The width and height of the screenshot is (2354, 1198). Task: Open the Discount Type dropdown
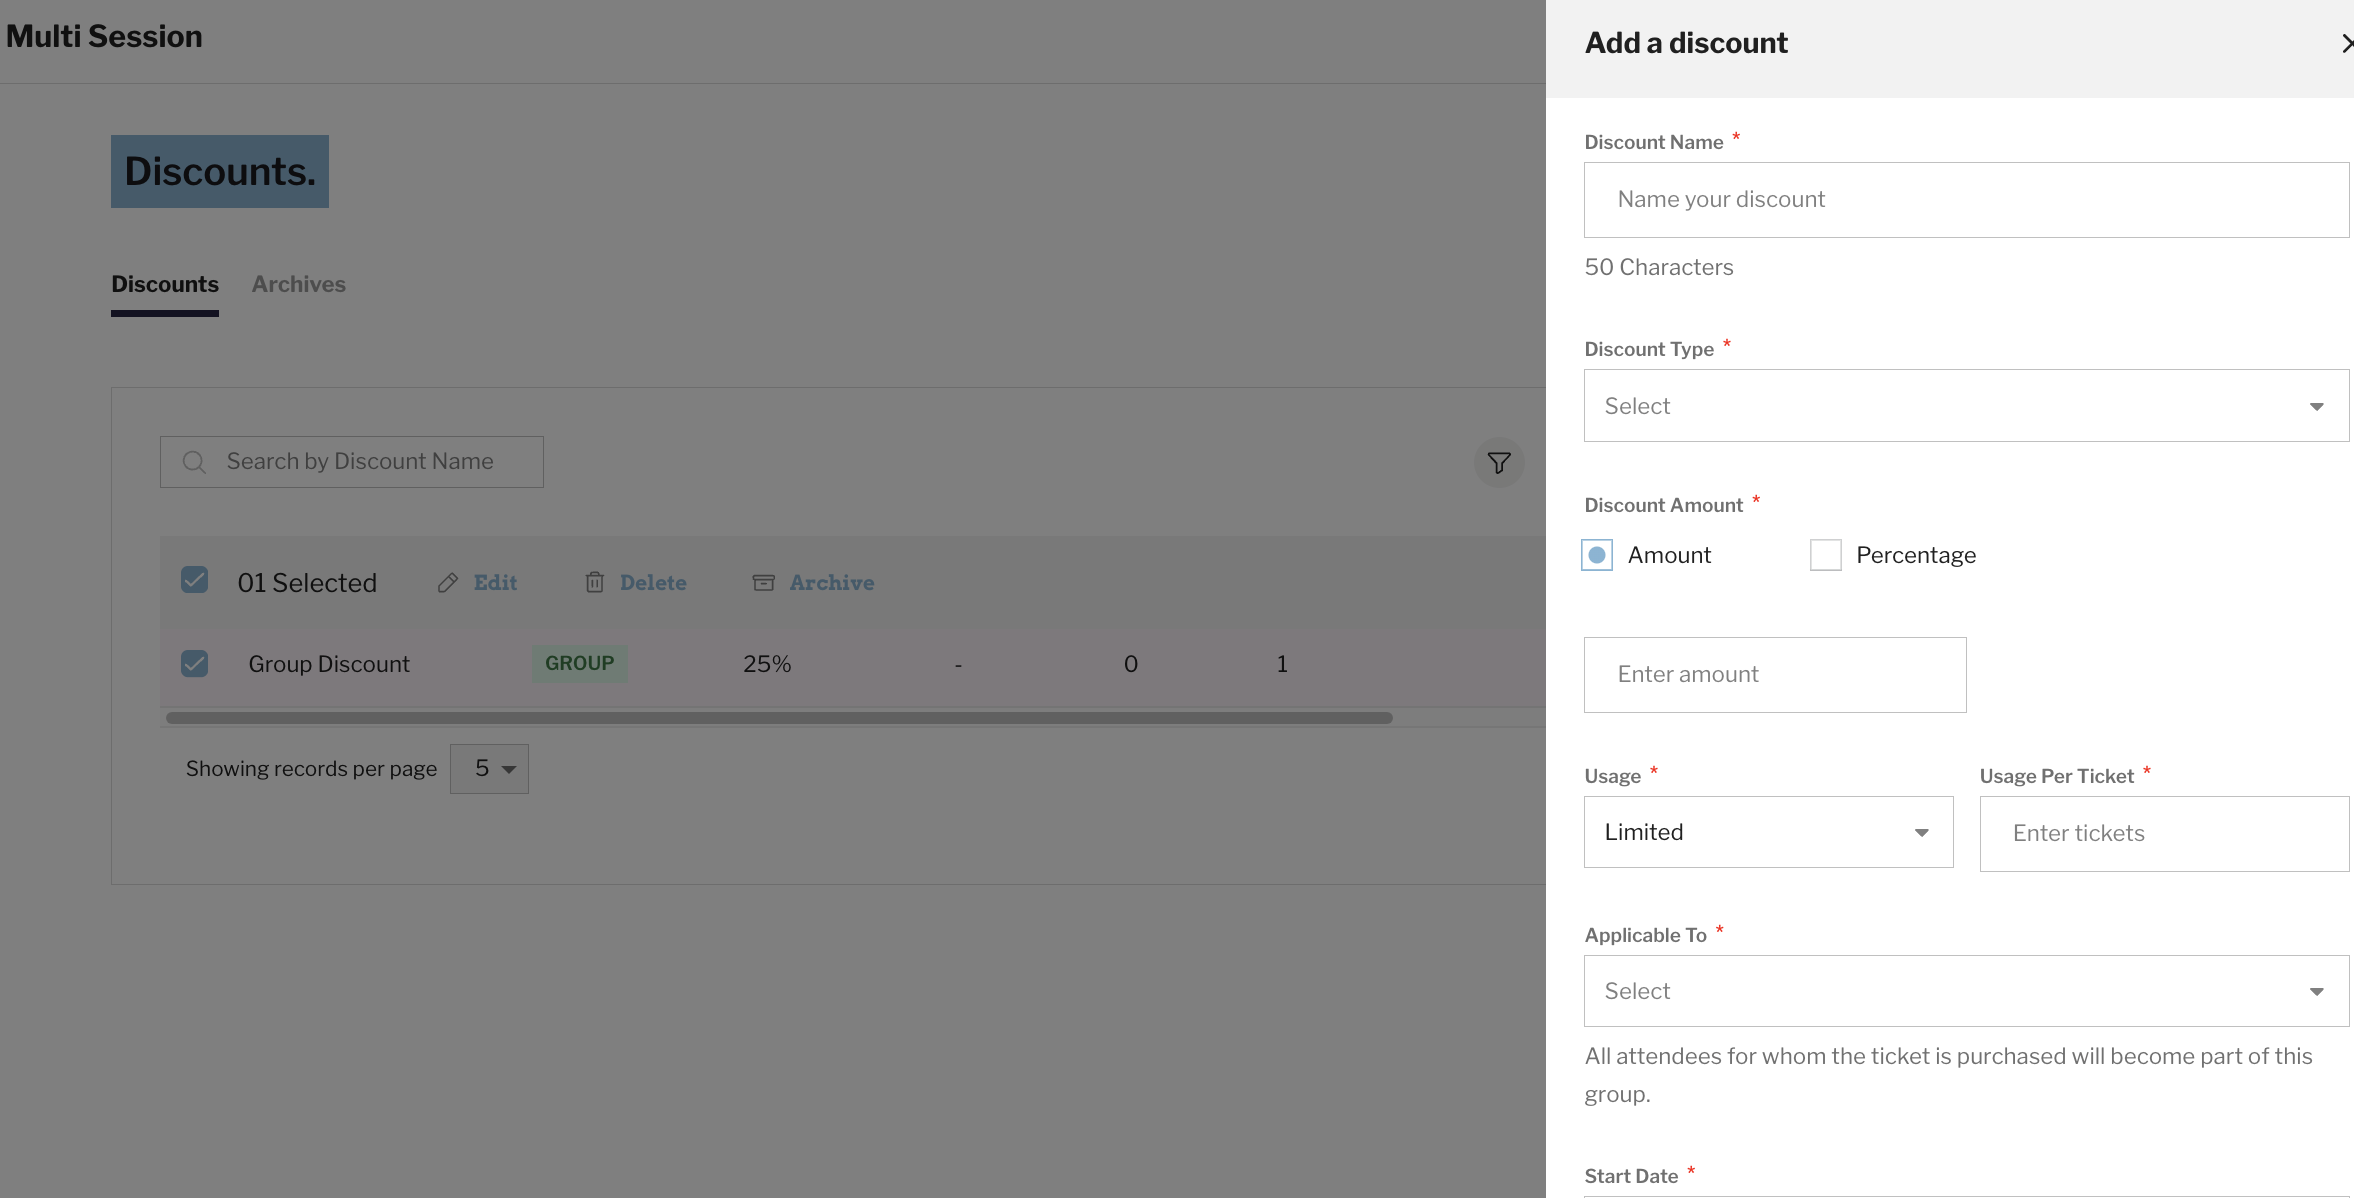coord(1966,406)
